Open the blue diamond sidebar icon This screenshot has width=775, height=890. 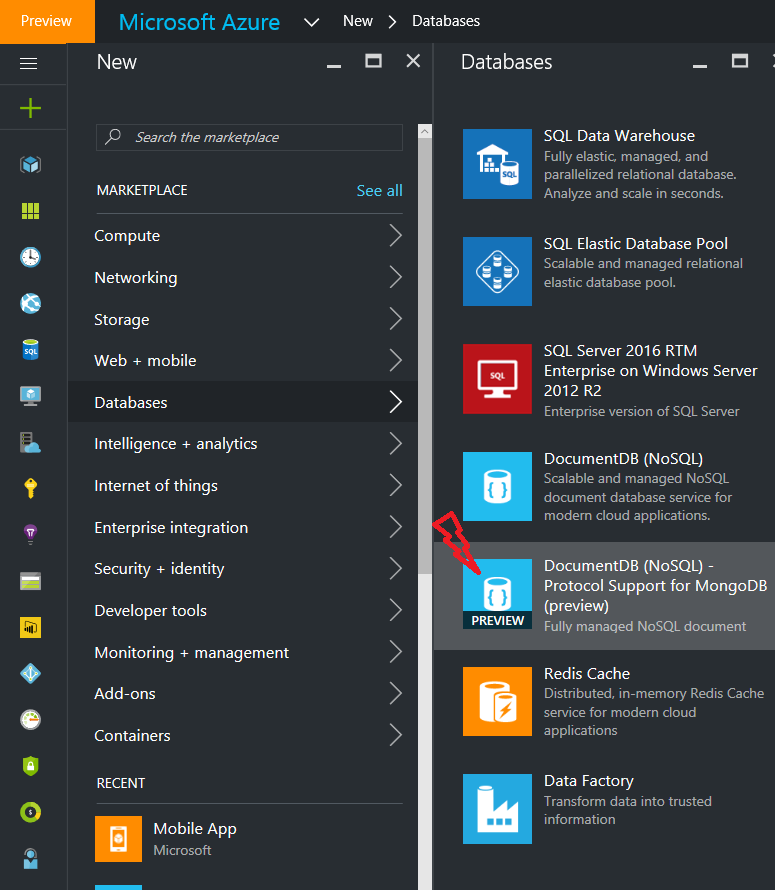point(30,674)
